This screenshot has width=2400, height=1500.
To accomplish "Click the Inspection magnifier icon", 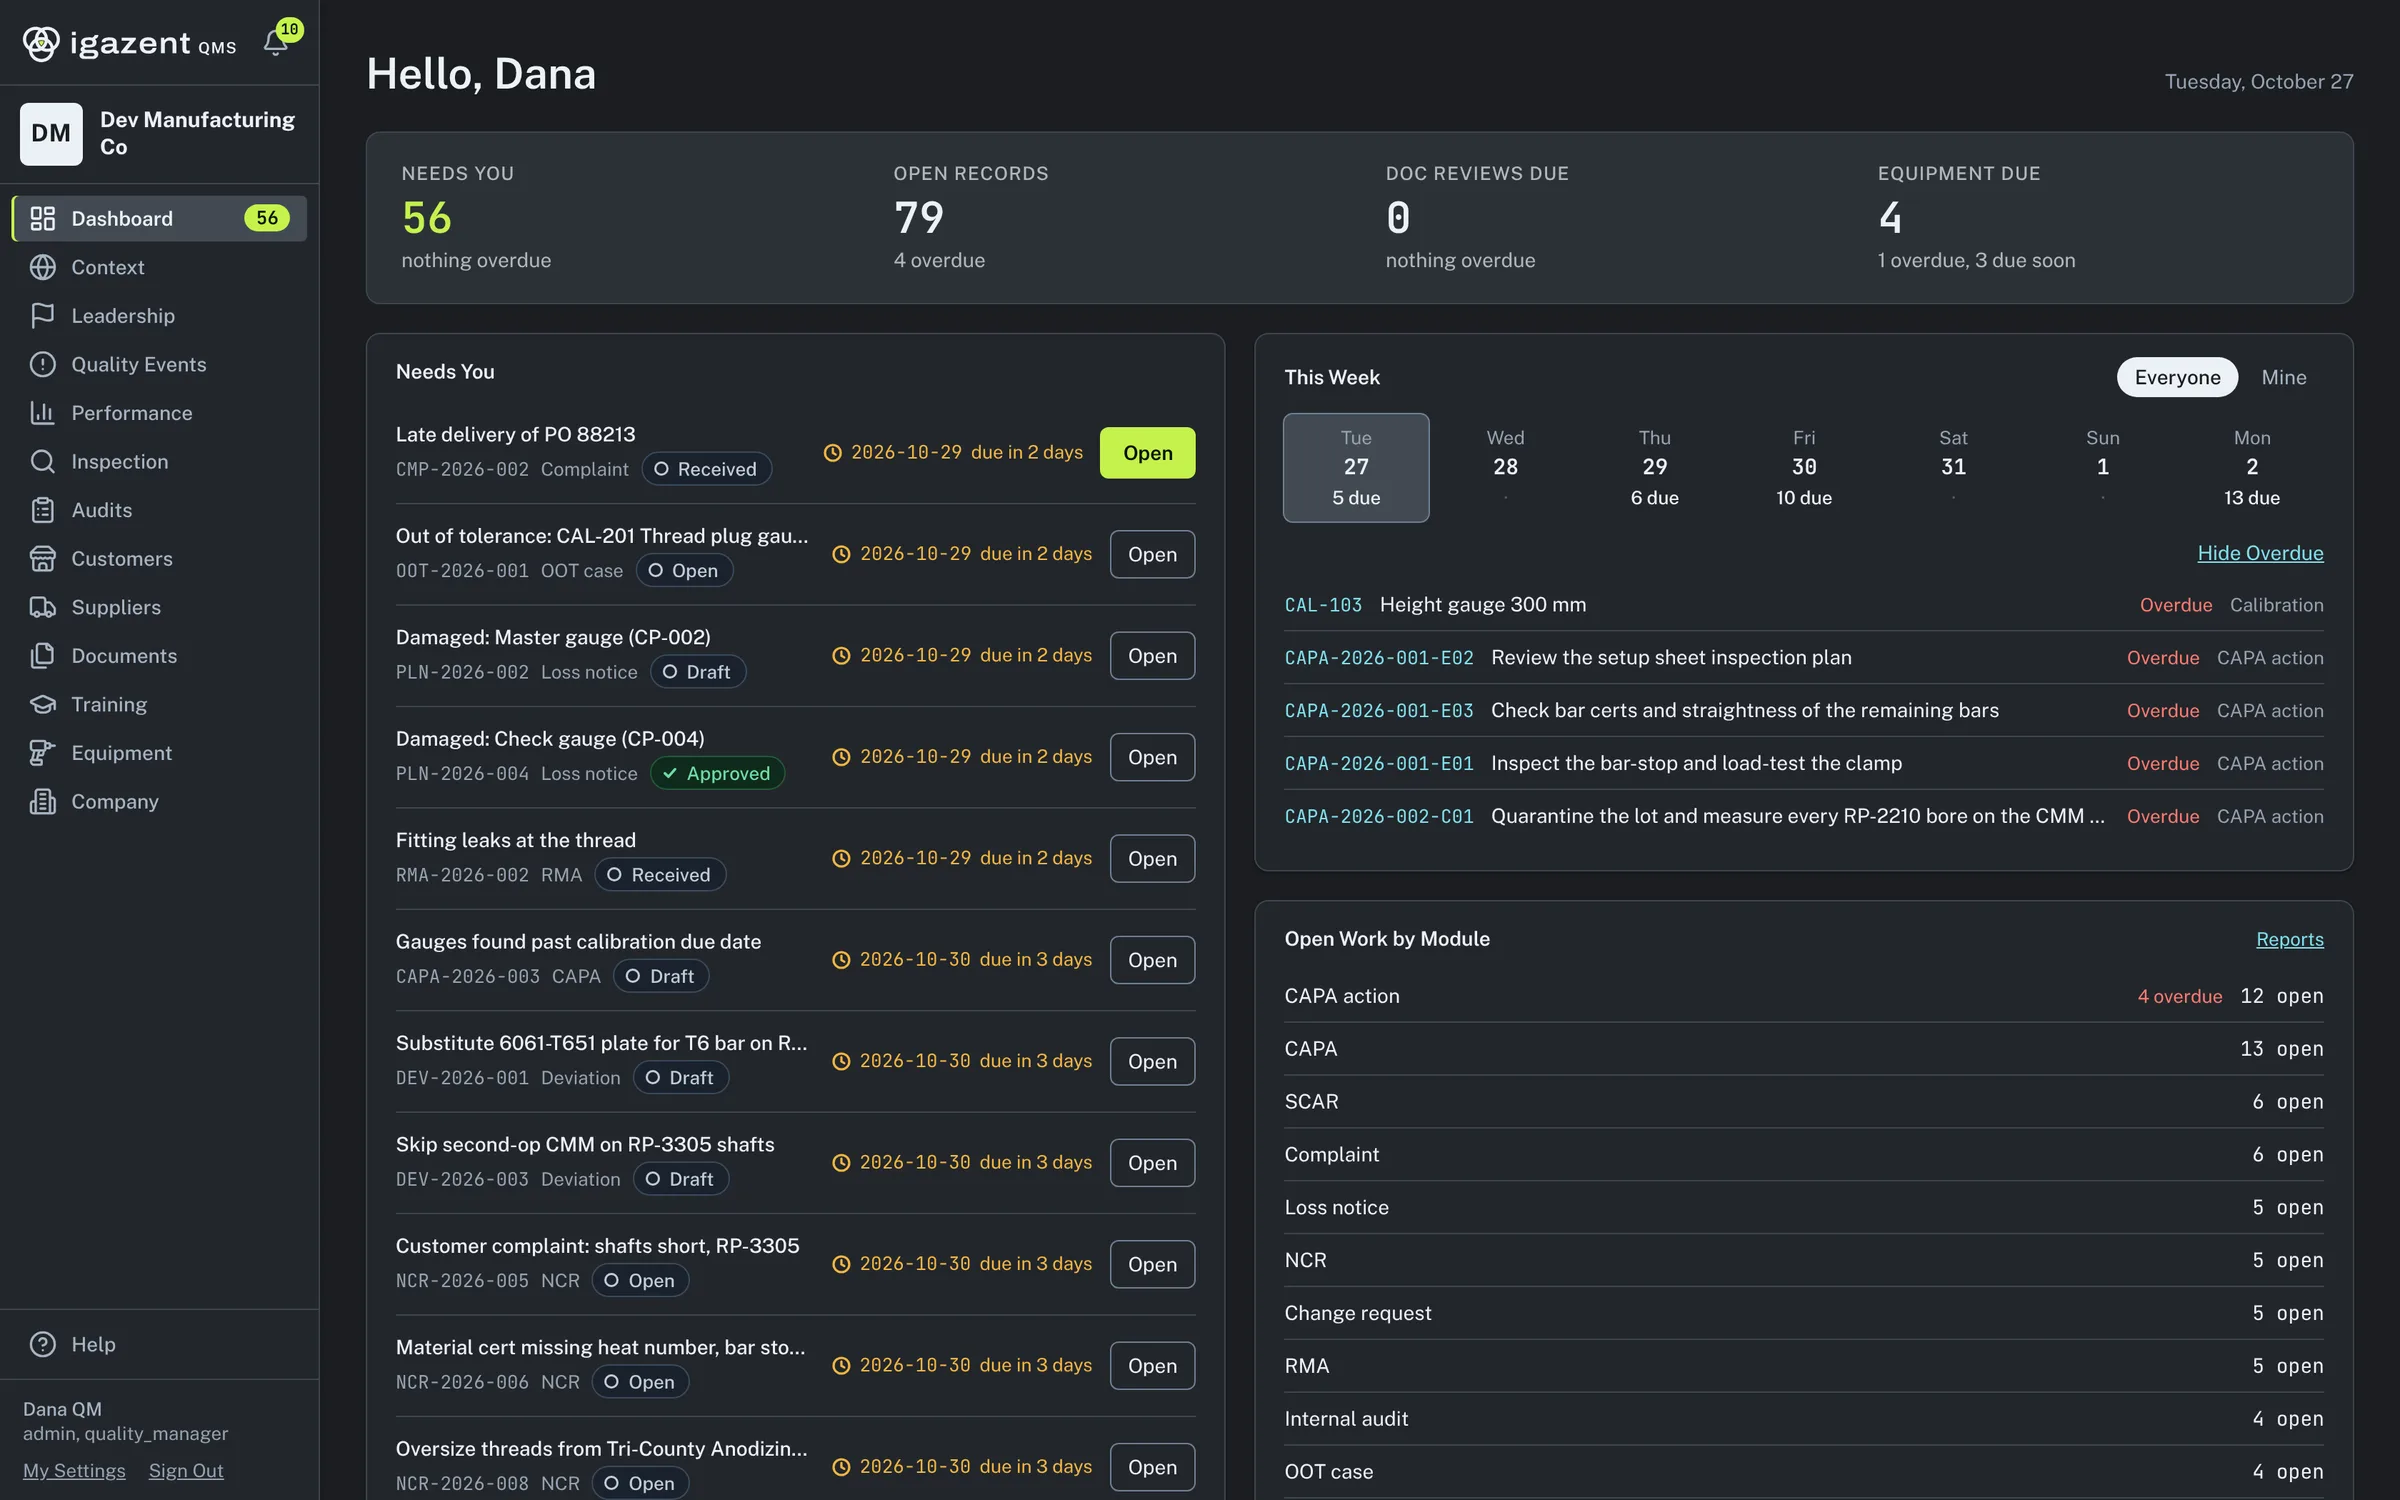I will (42, 461).
